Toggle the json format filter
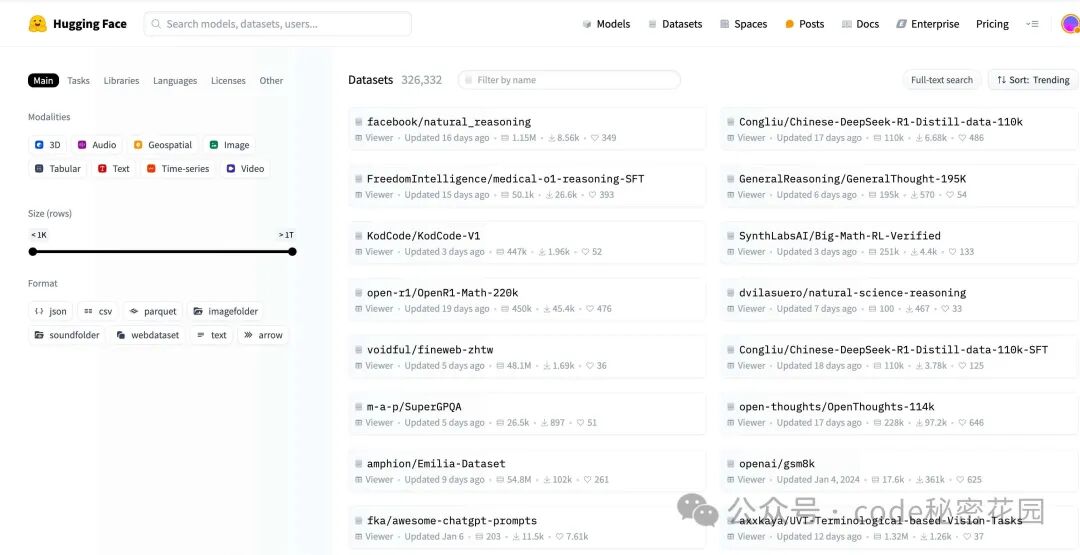Viewport: 1080px width, 555px height. [x=50, y=312]
